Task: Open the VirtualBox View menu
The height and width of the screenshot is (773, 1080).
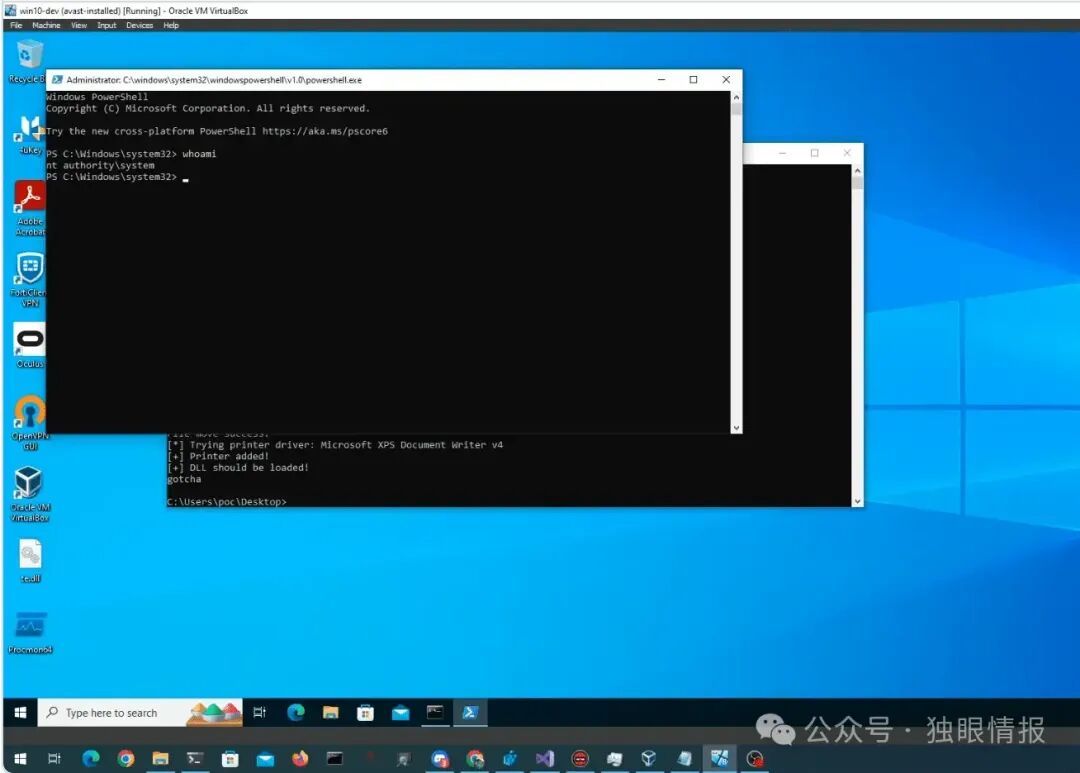Action: [x=79, y=25]
